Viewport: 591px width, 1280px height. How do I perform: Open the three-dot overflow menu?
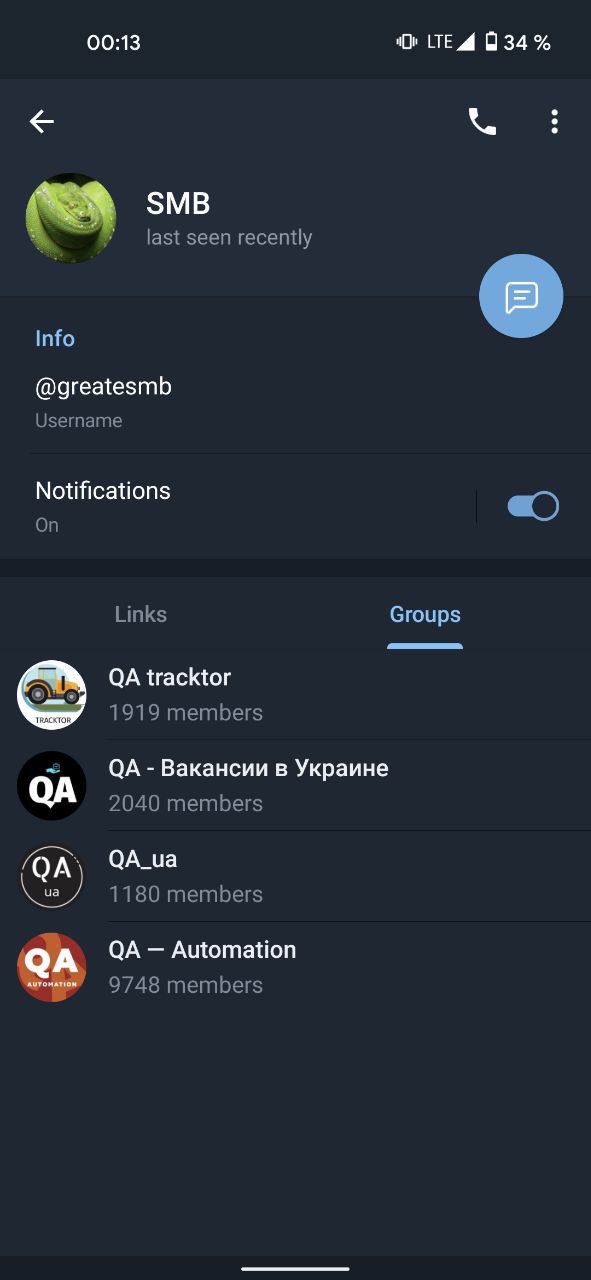554,122
